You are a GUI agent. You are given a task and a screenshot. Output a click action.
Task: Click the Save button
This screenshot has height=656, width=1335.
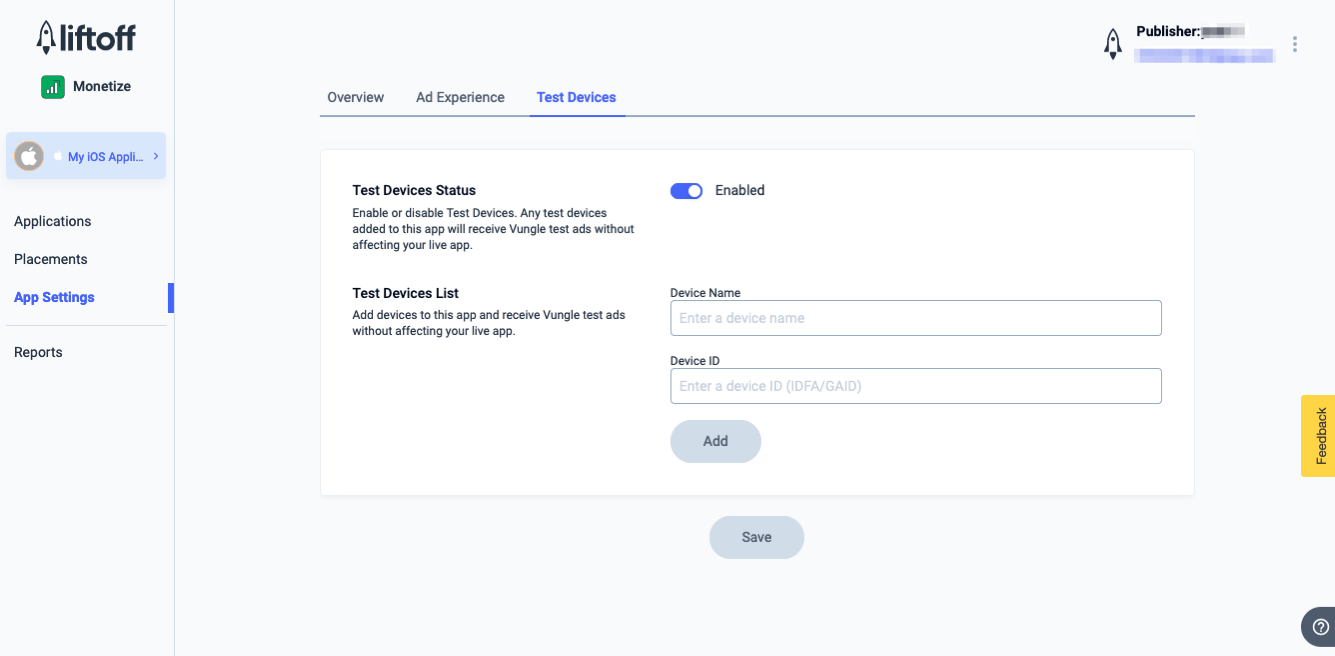coord(756,537)
